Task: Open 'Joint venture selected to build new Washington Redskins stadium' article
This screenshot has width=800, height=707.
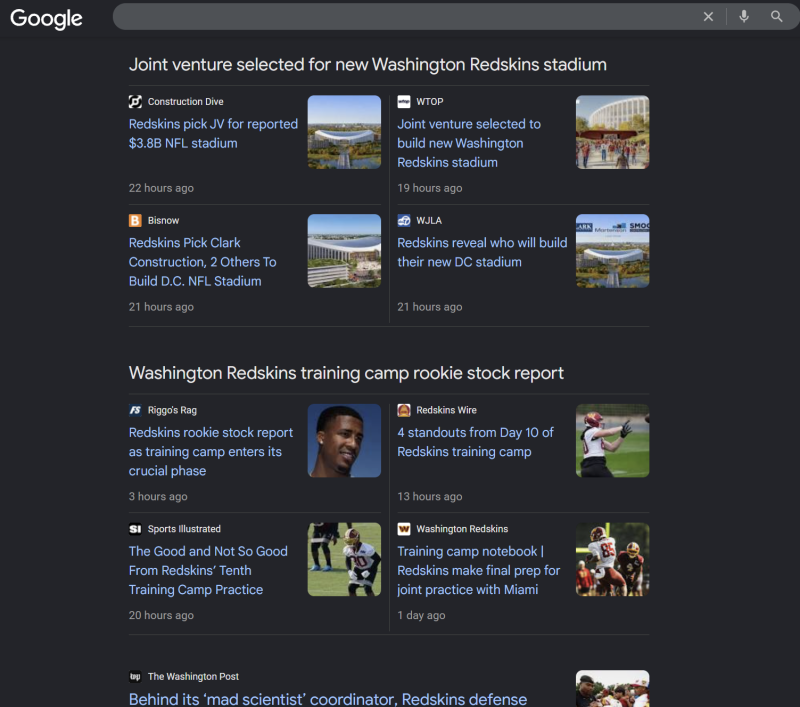Action: click(x=469, y=143)
